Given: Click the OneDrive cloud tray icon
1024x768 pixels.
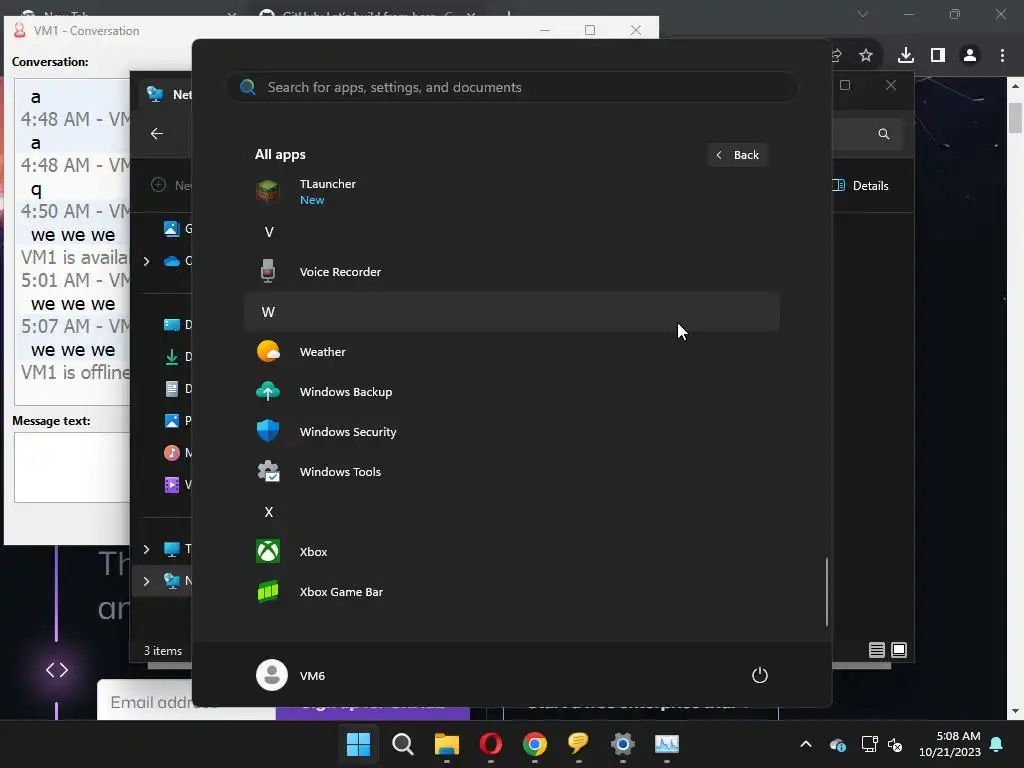Looking at the screenshot, I should [x=838, y=744].
